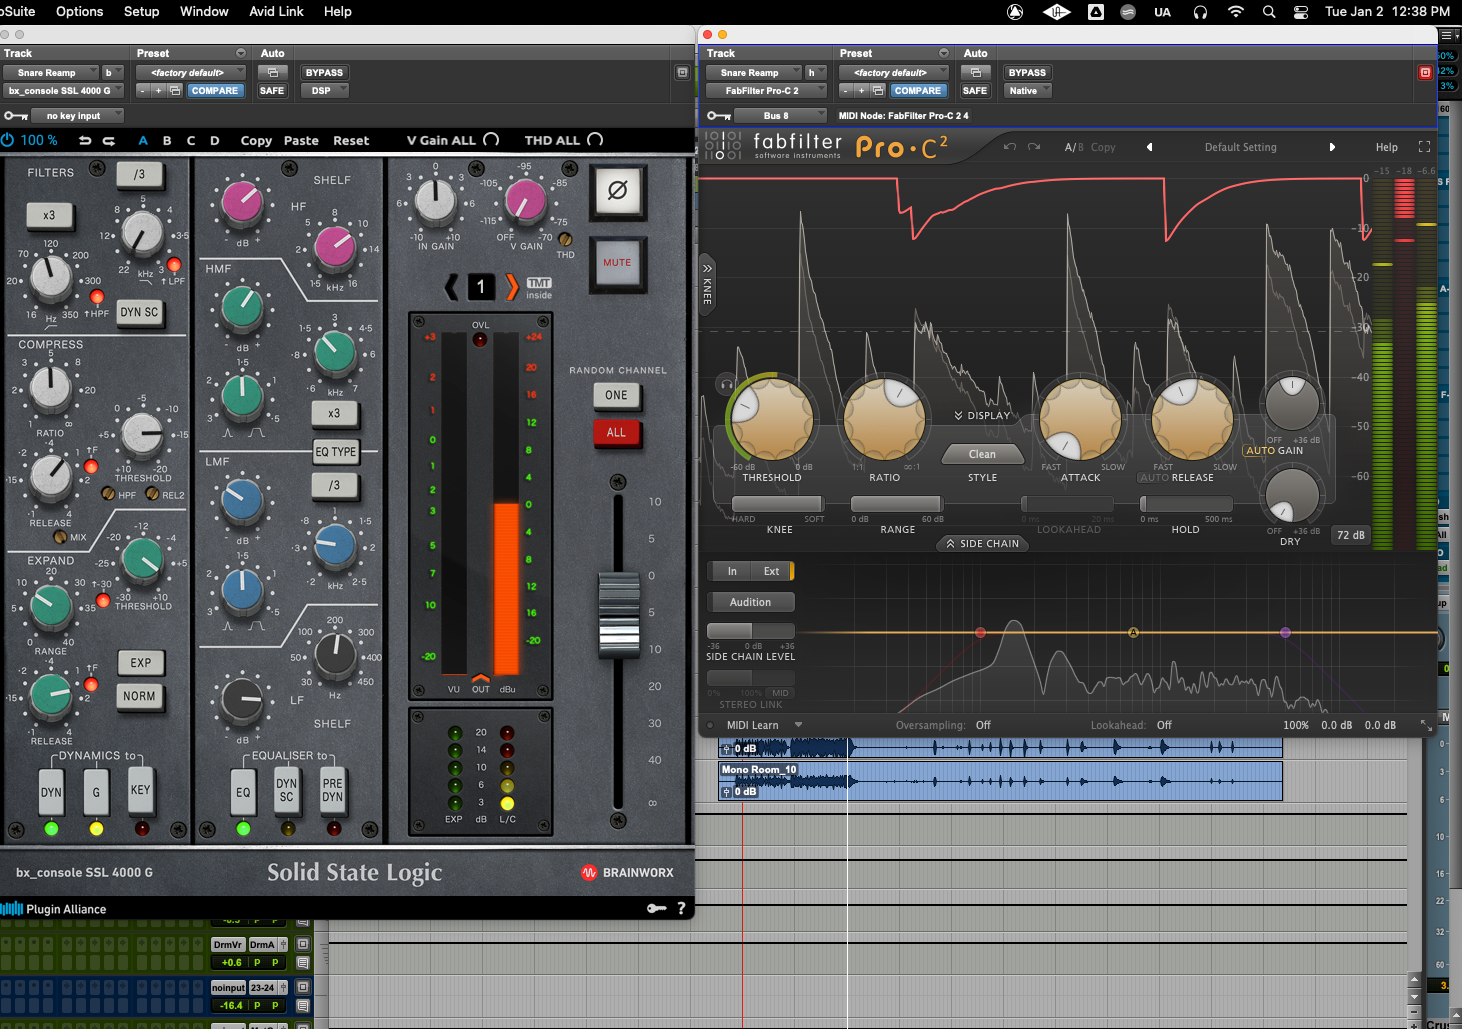Redo in FabFilter Pro-C 2 header
This screenshot has width=1462, height=1029.
[1034, 147]
